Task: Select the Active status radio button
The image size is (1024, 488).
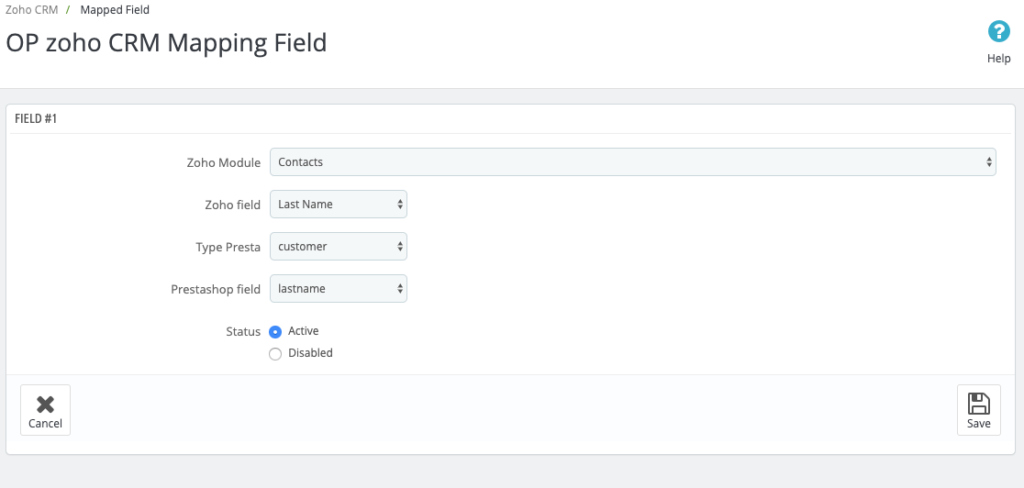Action: click(x=275, y=332)
